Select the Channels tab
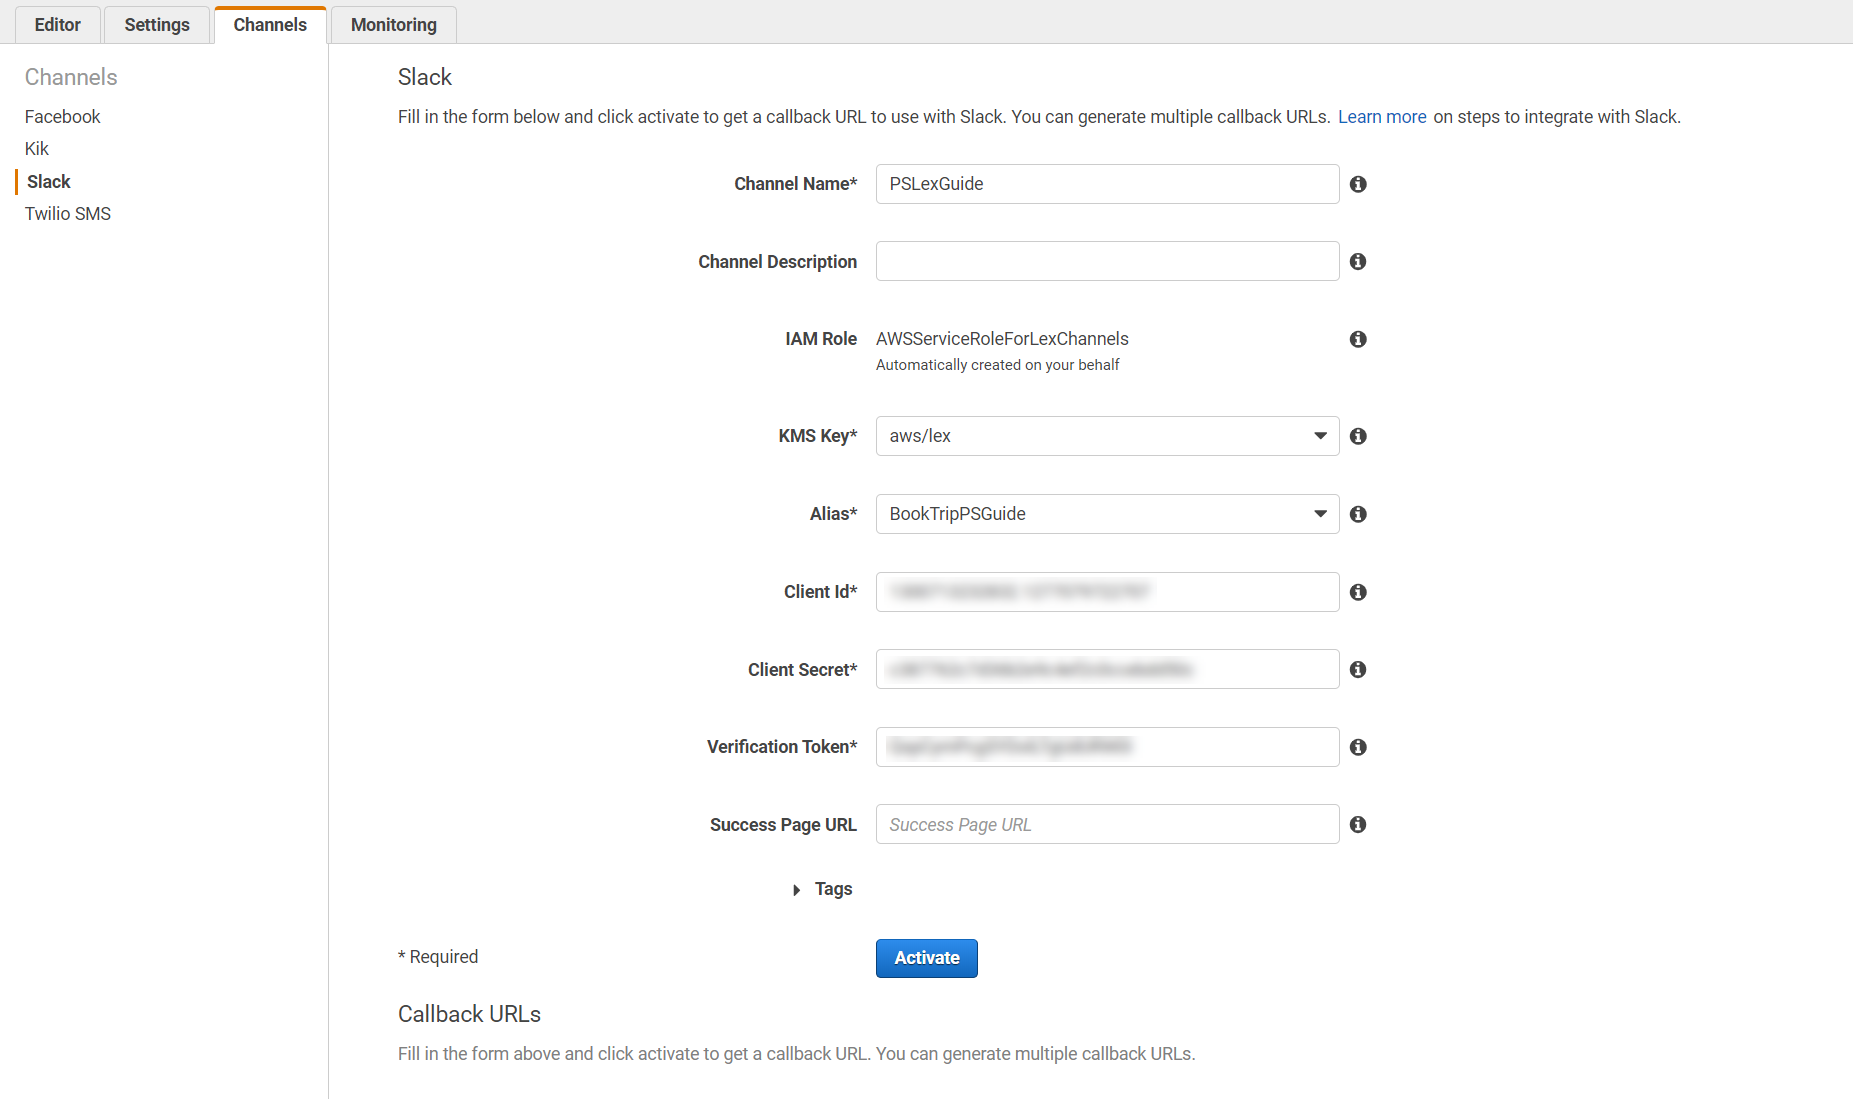 [270, 25]
